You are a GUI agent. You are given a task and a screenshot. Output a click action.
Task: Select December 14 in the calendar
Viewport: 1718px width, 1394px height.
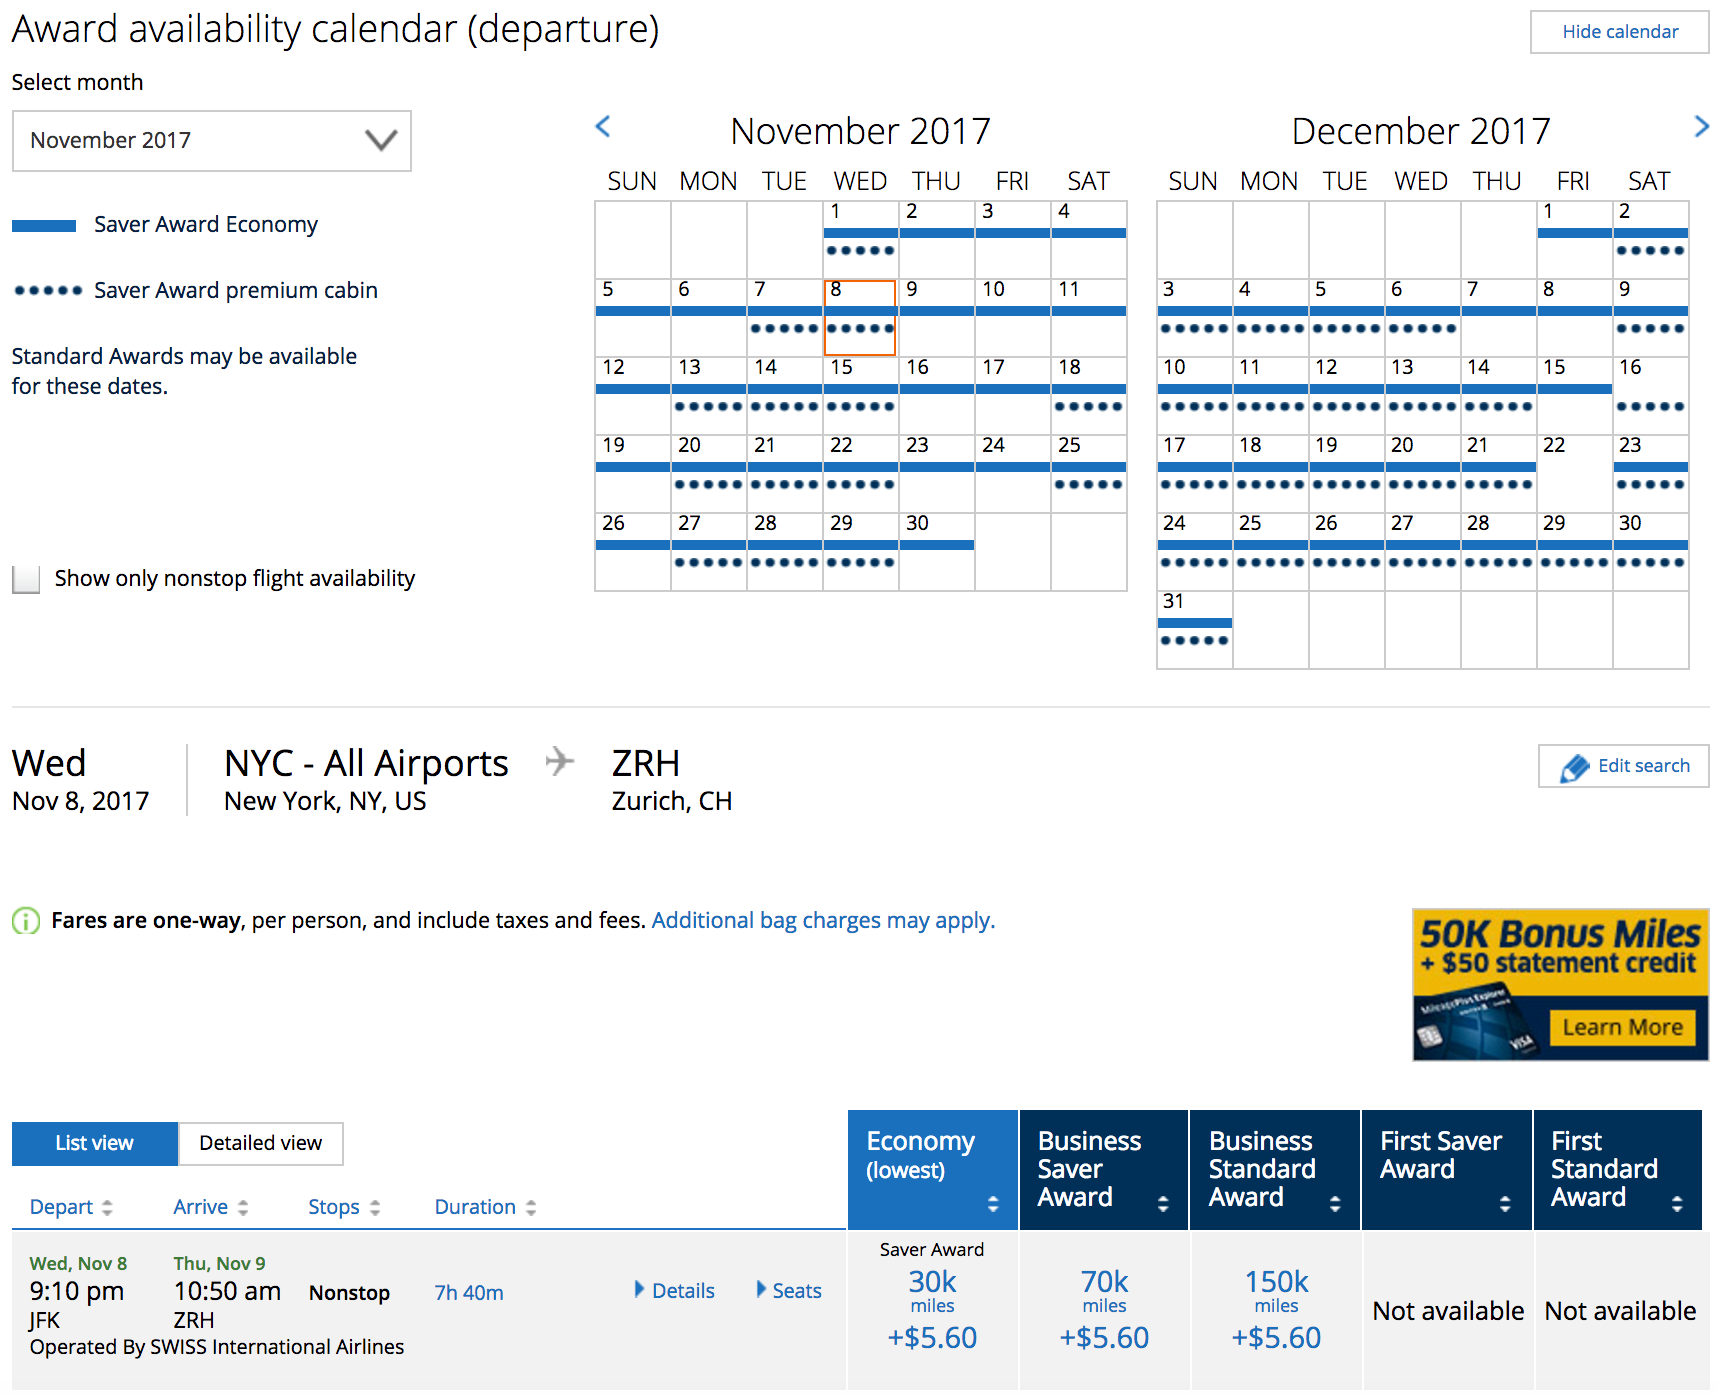point(1498,396)
